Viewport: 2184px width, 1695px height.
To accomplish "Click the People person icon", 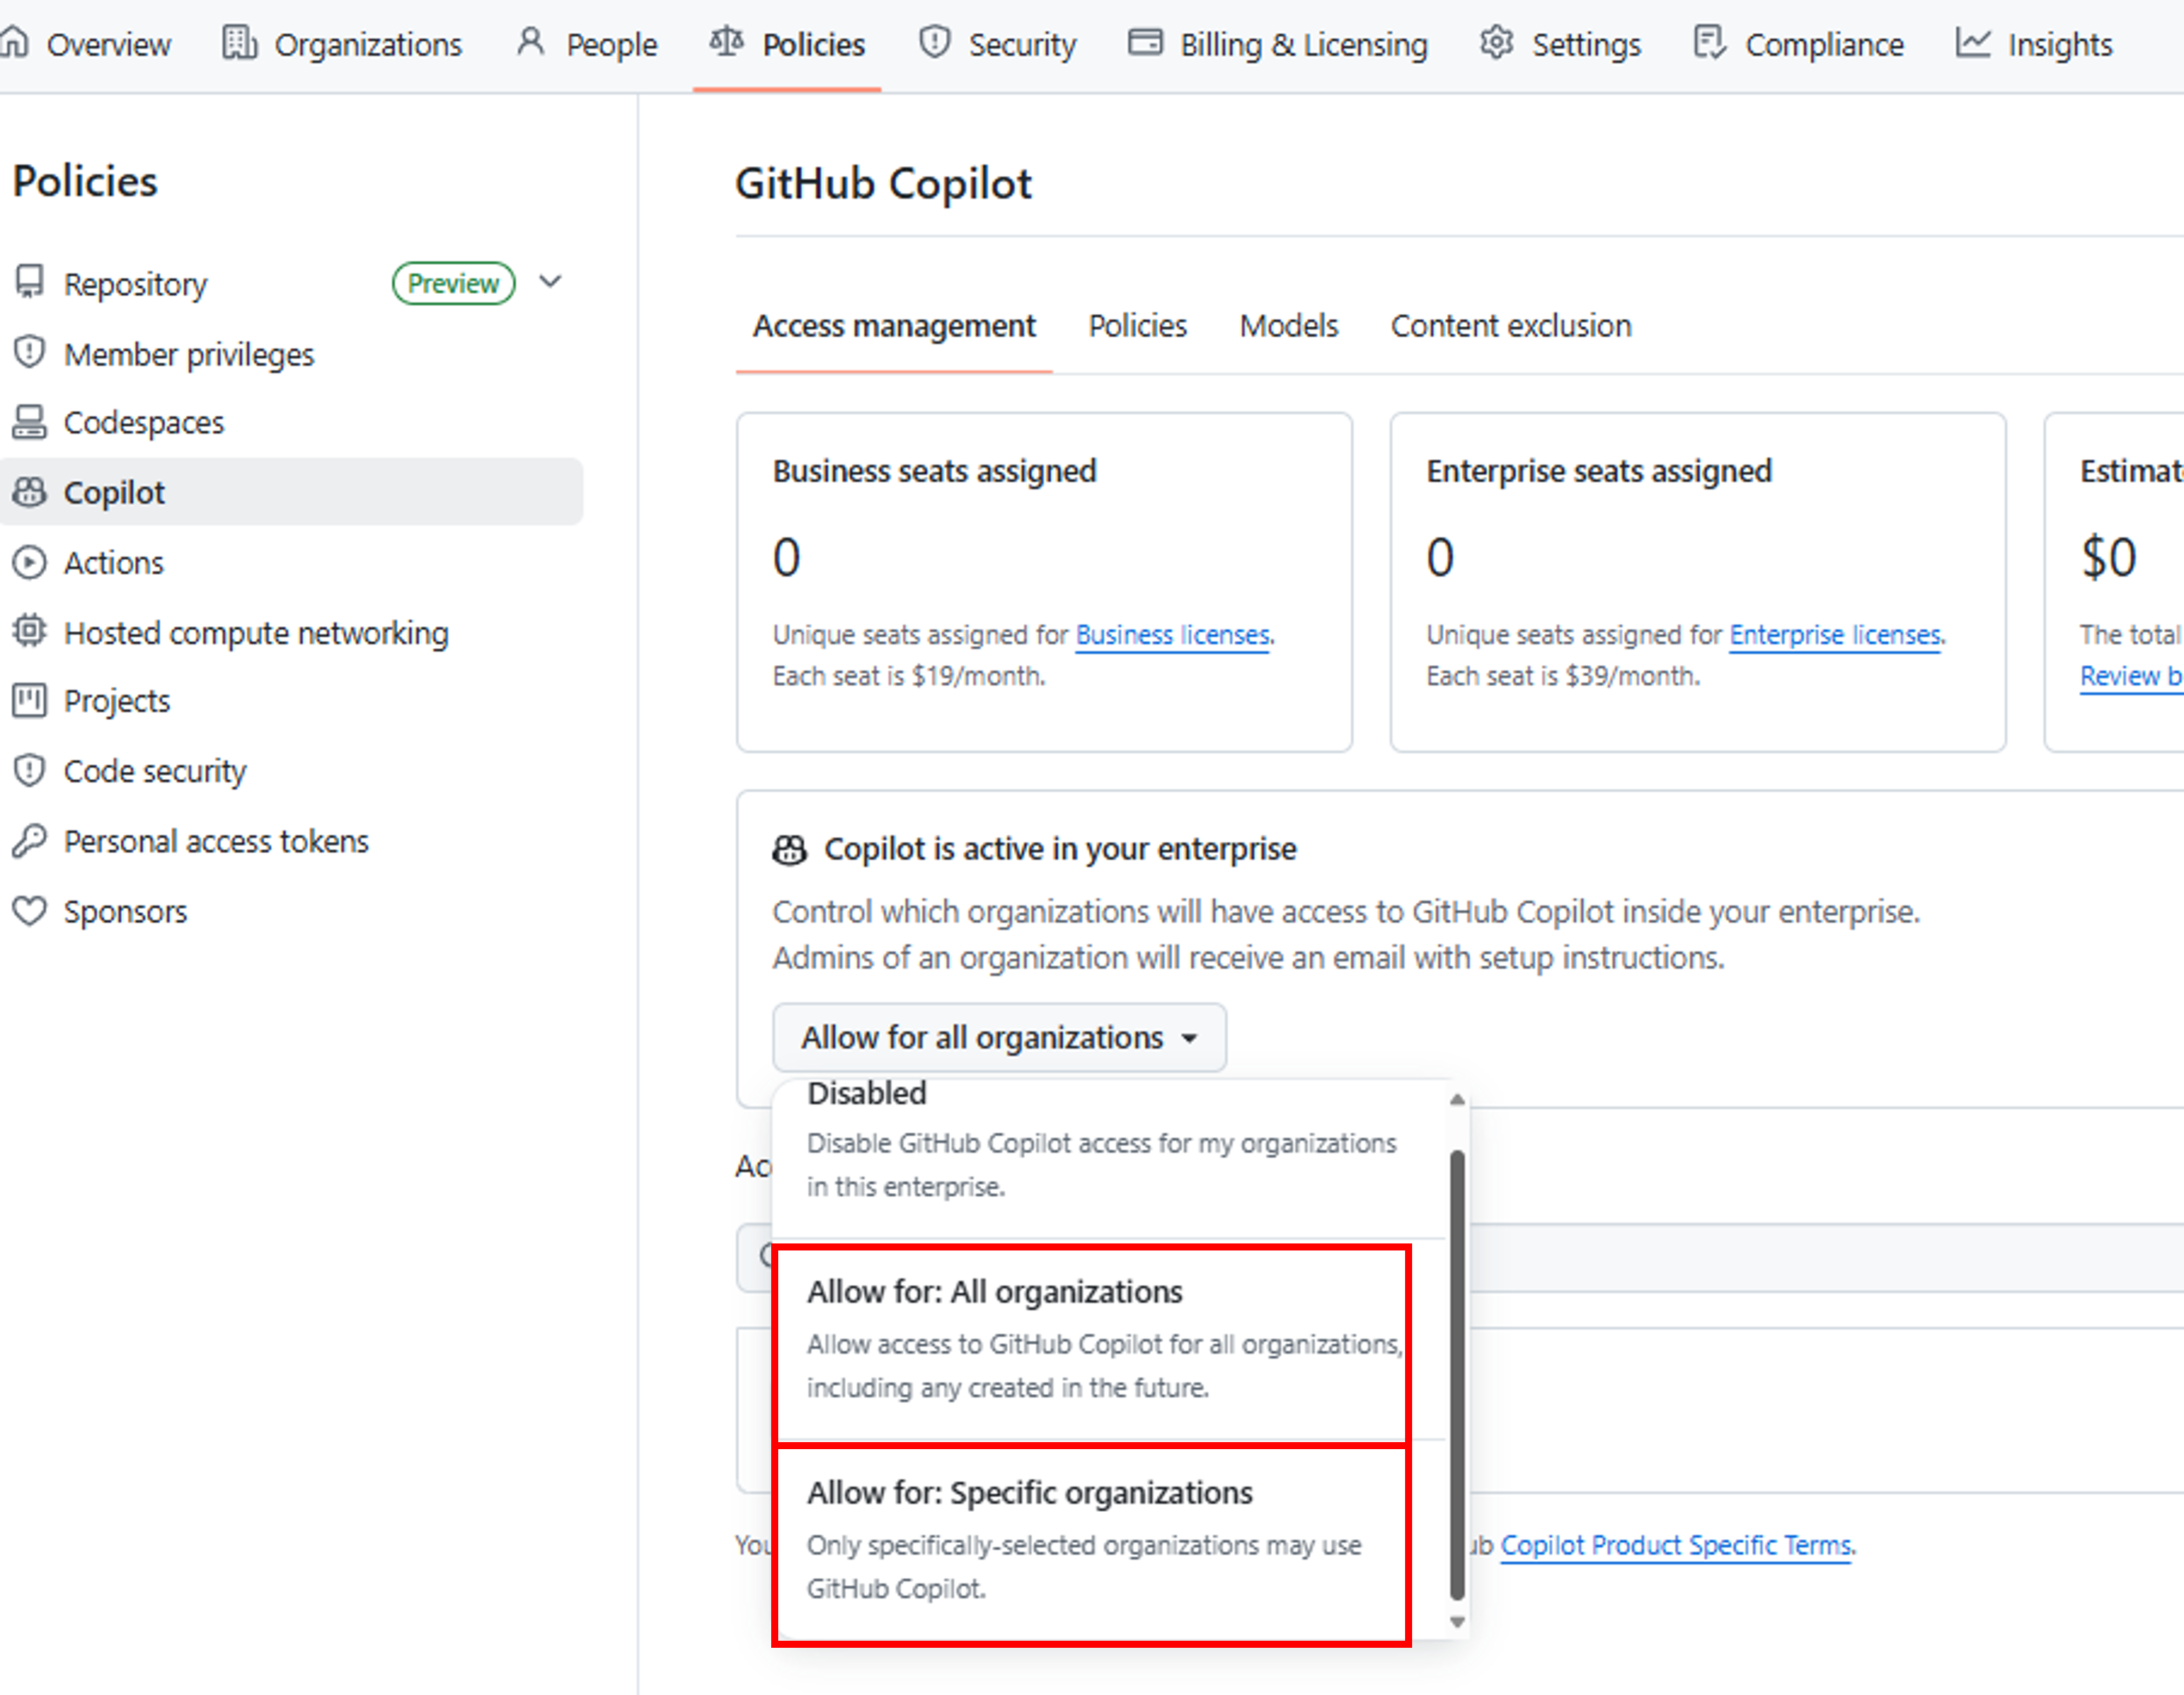I will point(530,43).
